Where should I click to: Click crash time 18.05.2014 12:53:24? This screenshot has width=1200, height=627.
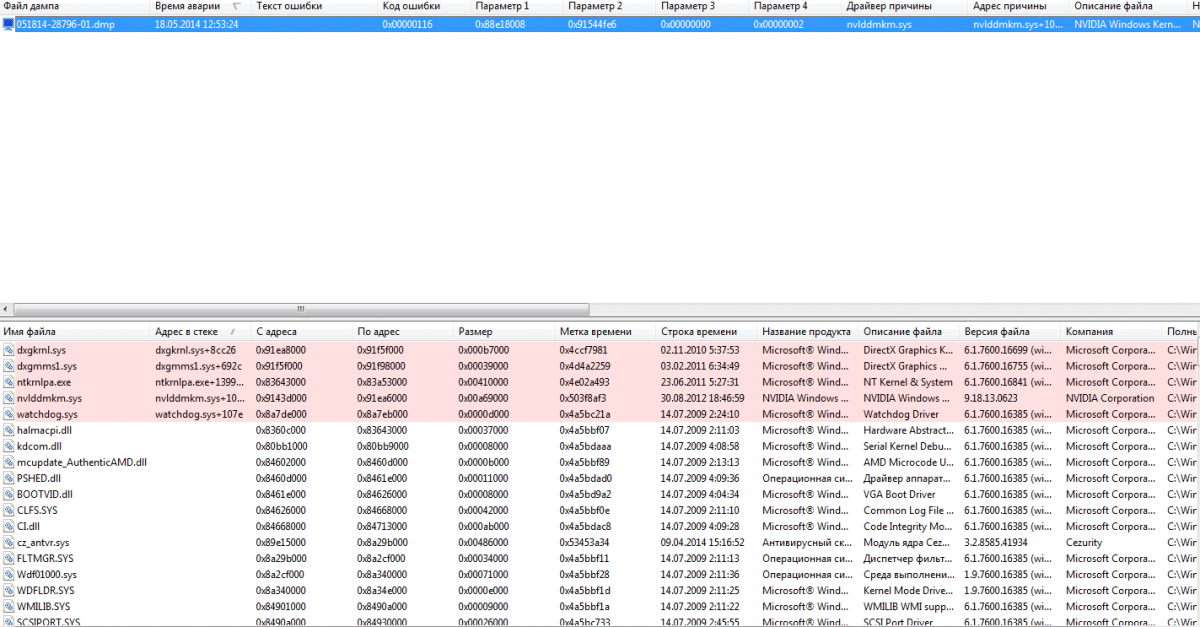(x=196, y=22)
